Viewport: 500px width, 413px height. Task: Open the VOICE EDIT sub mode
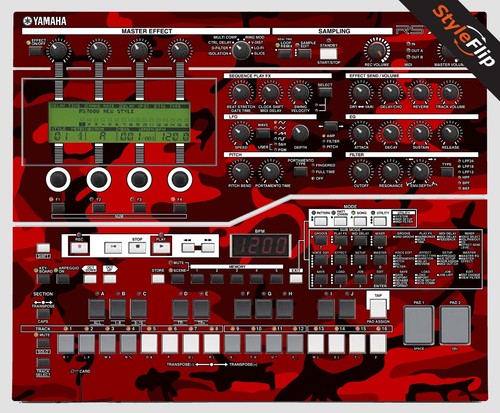pyautogui.click(x=321, y=259)
